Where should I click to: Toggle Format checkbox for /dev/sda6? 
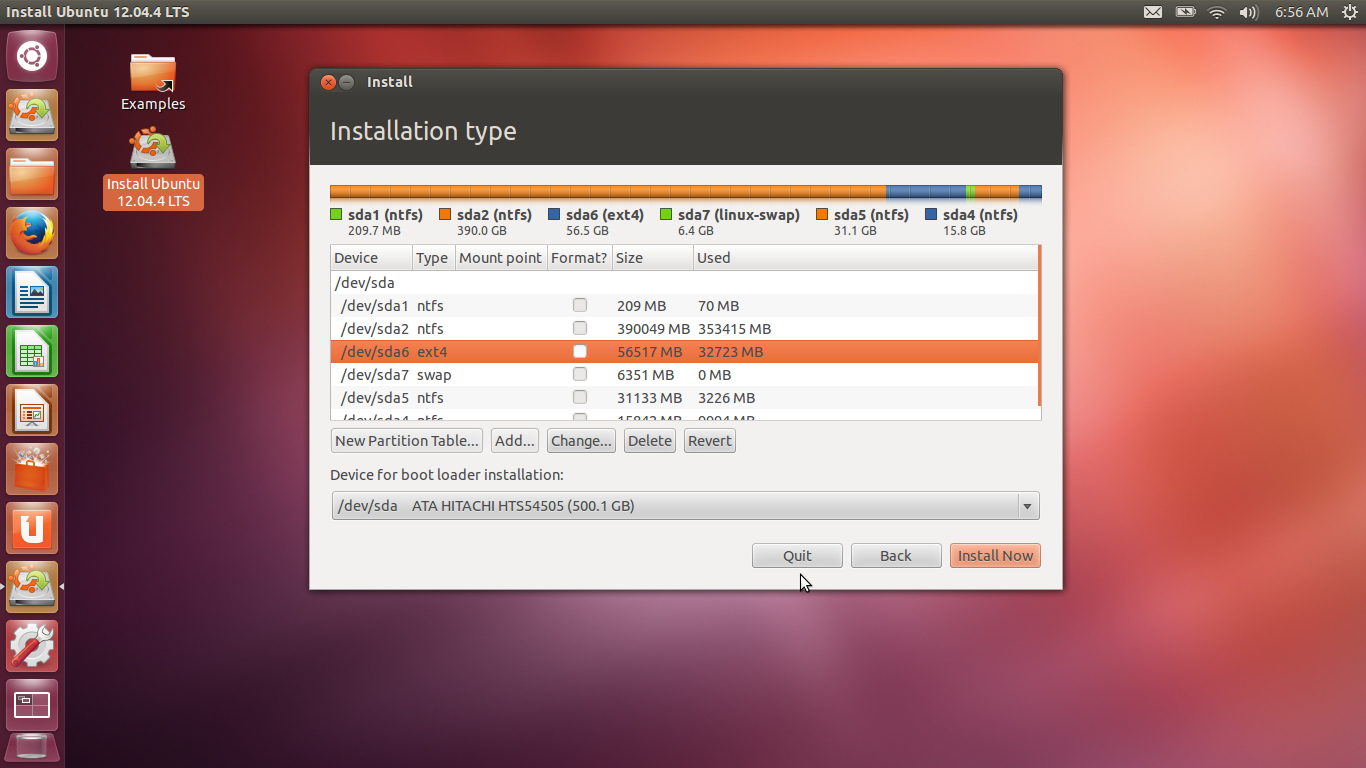tap(580, 351)
